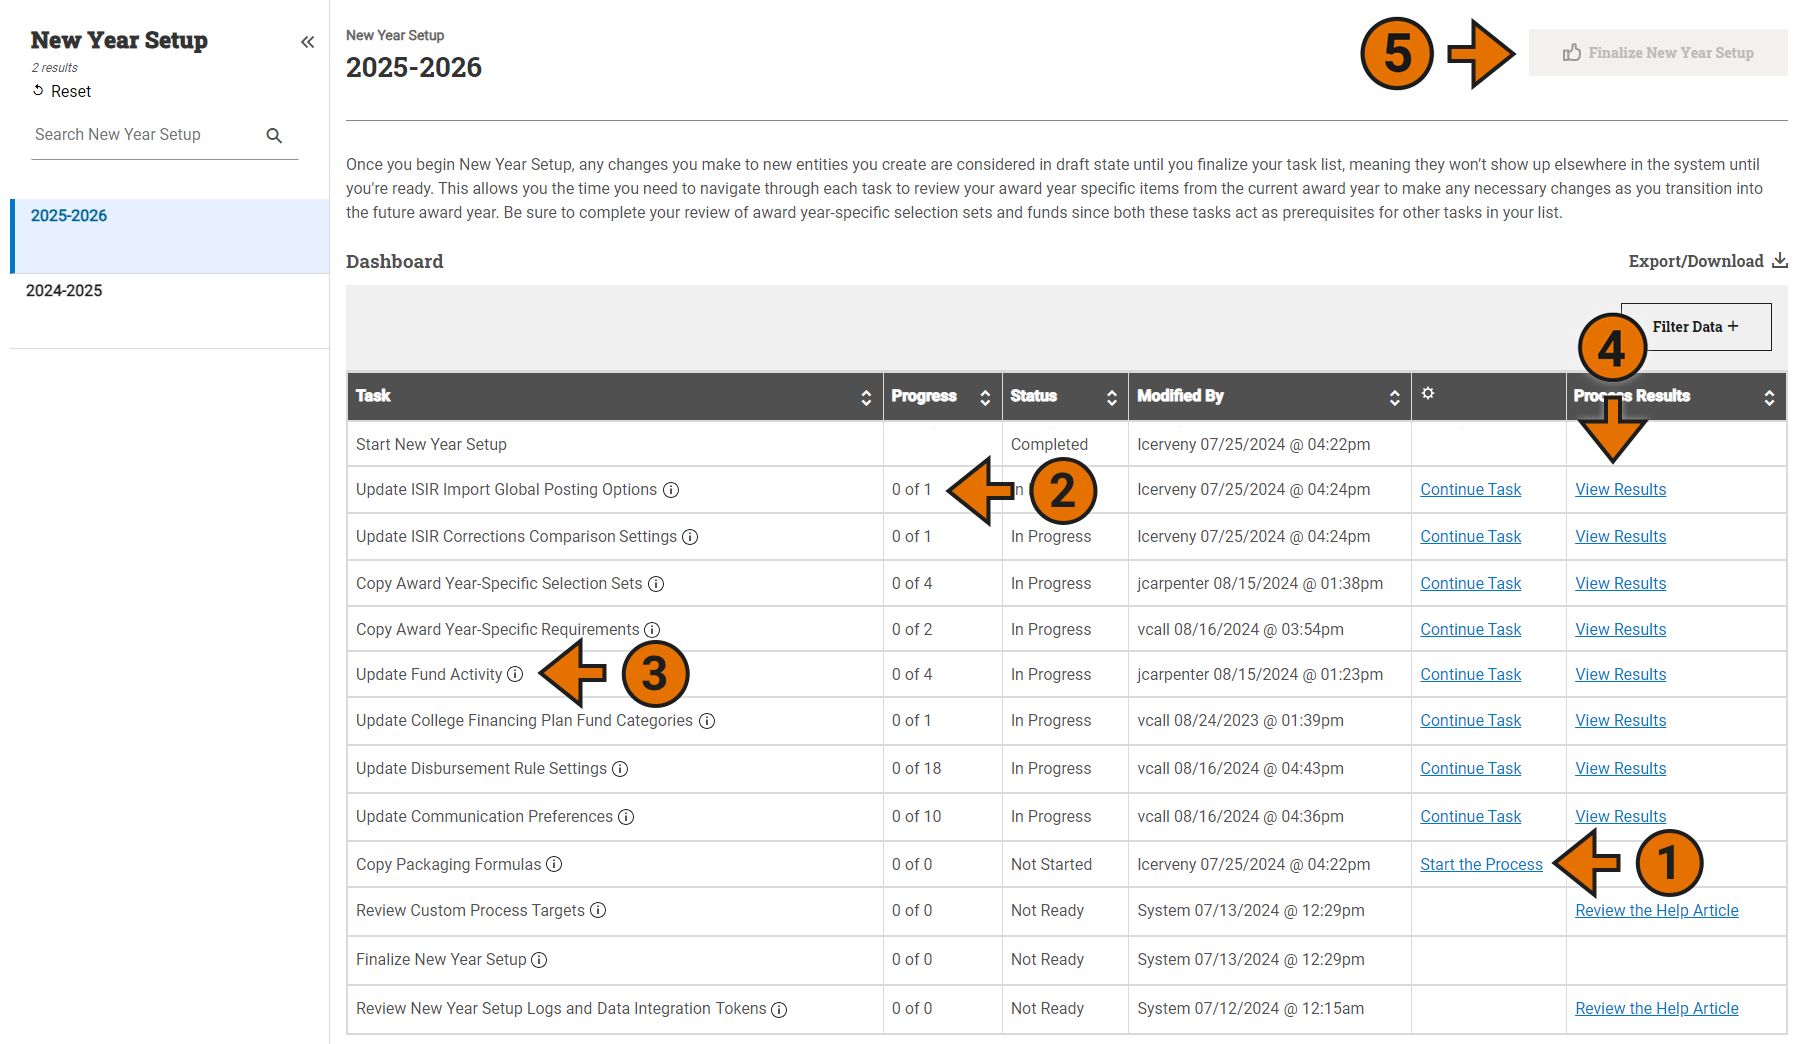Click the Start New Year Setup task cell

click(x=615, y=445)
